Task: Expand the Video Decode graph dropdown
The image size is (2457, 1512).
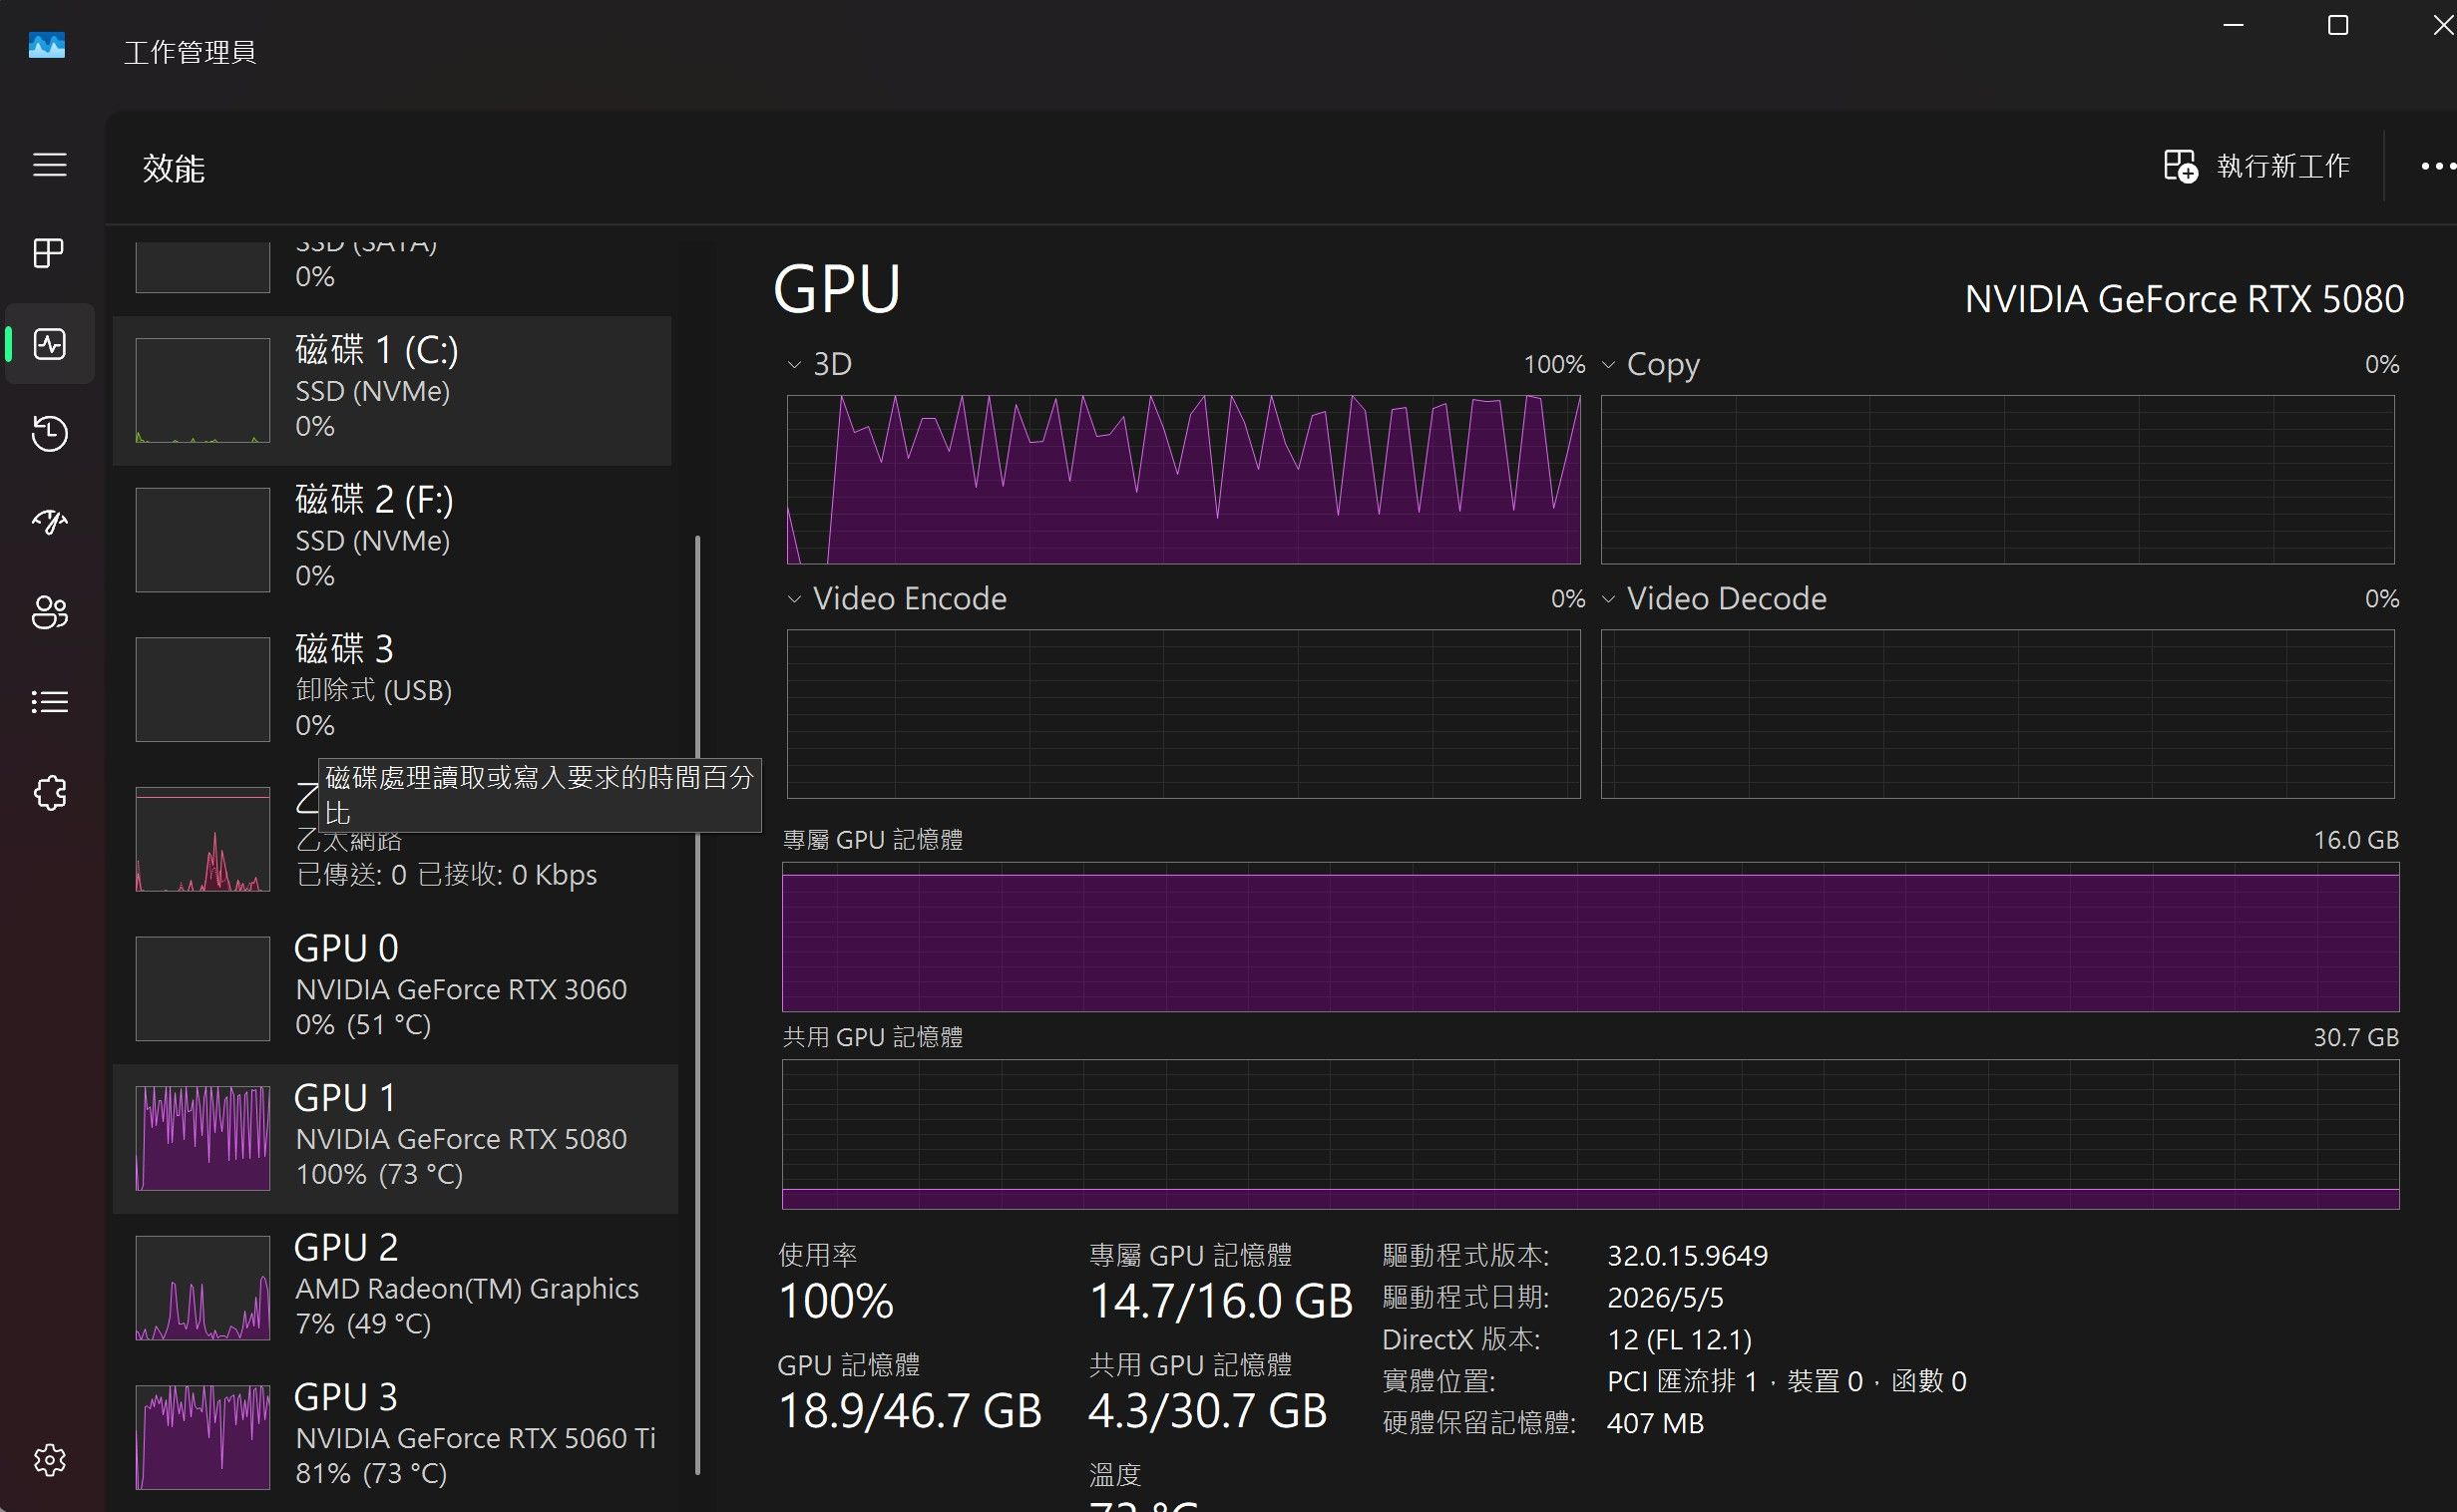Action: [x=1608, y=599]
